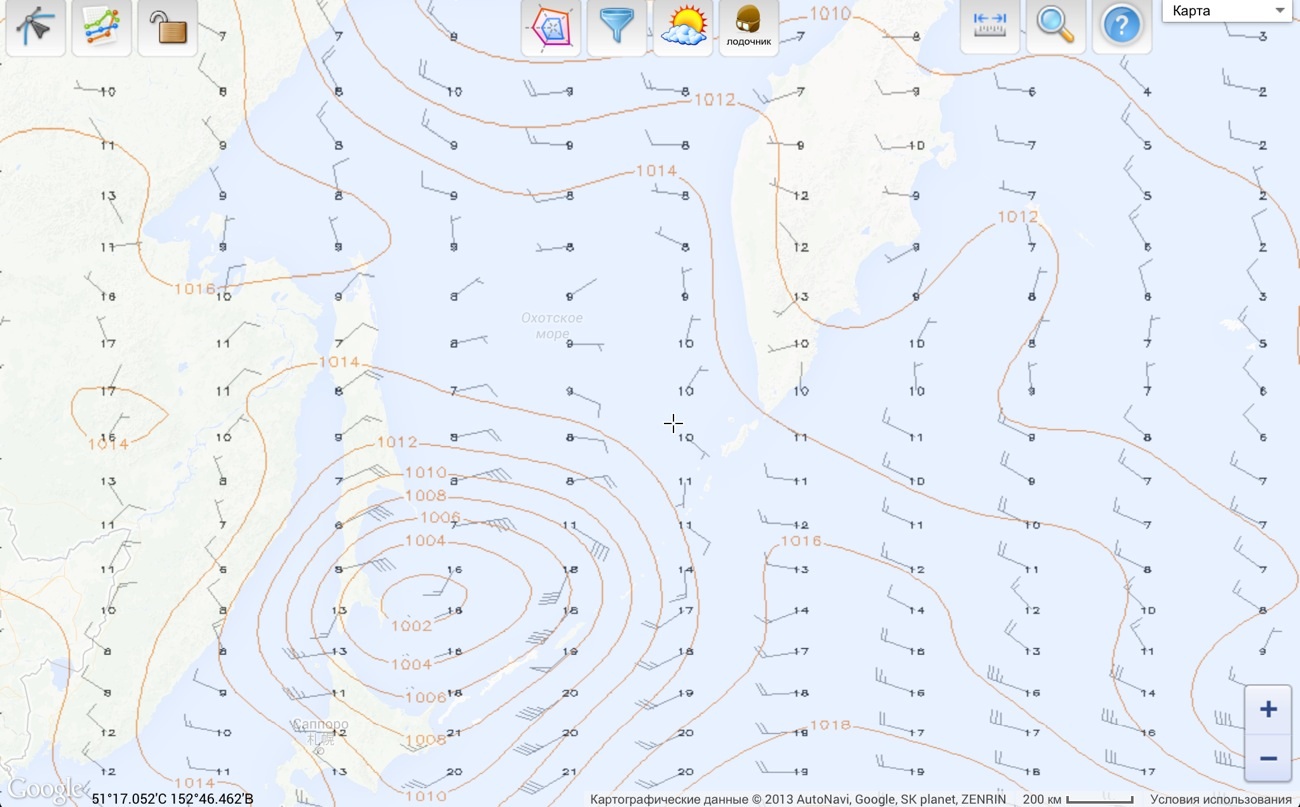Click the crosshair cursor marker on map
1300x807 pixels.
[673, 424]
